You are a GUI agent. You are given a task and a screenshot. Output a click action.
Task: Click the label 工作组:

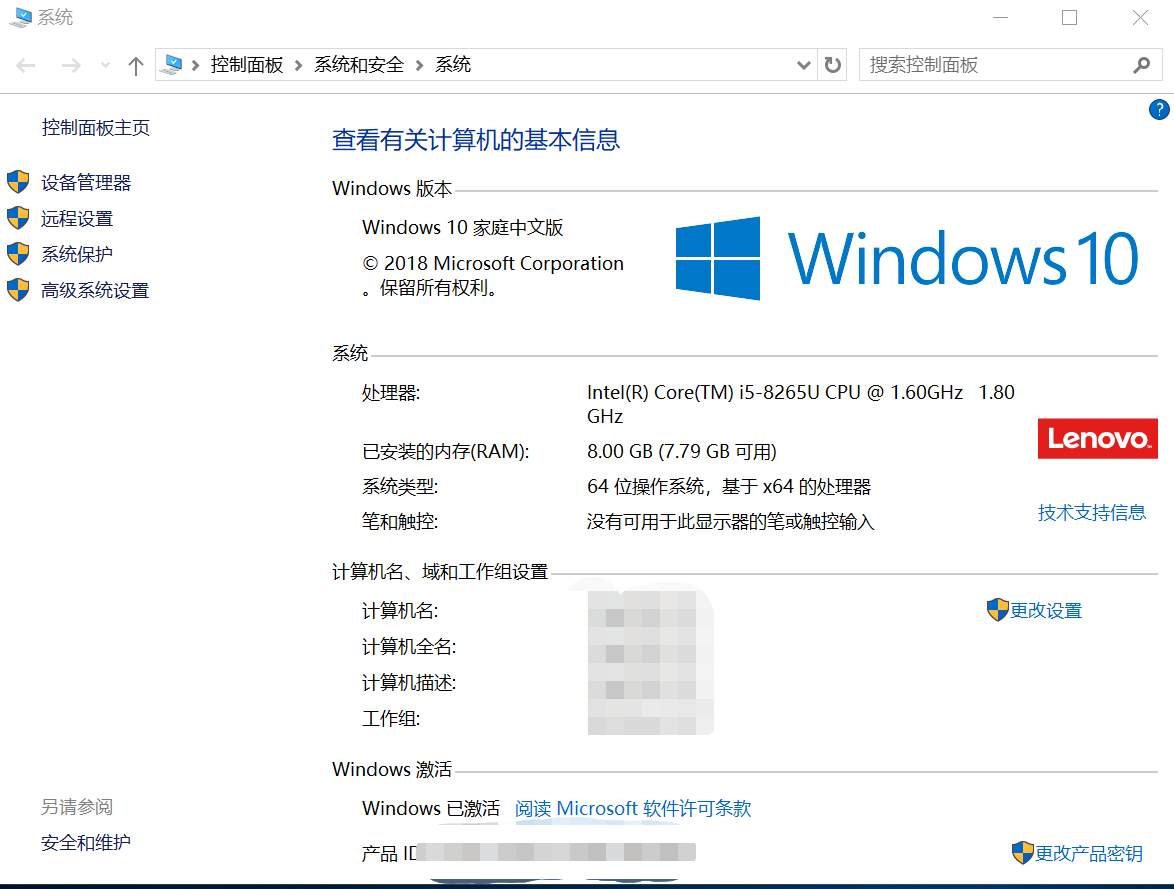tap(392, 720)
